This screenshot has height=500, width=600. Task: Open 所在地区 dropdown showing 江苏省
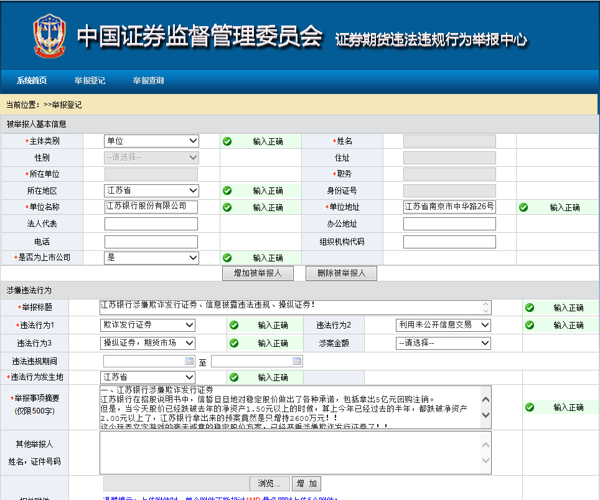point(151,191)
